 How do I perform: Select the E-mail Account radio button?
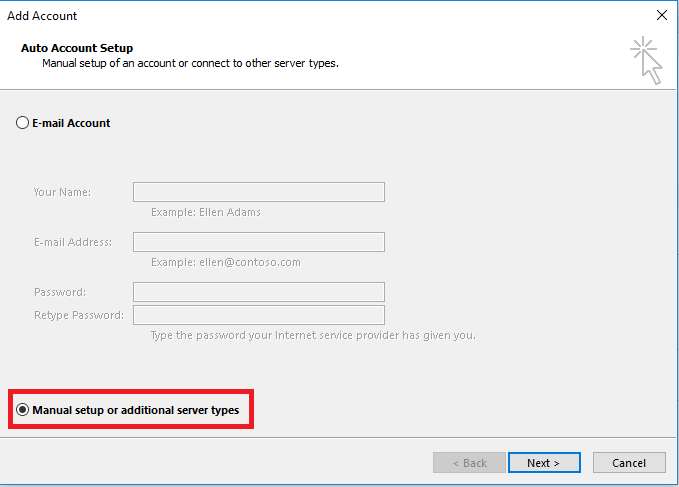pos(23,123)
